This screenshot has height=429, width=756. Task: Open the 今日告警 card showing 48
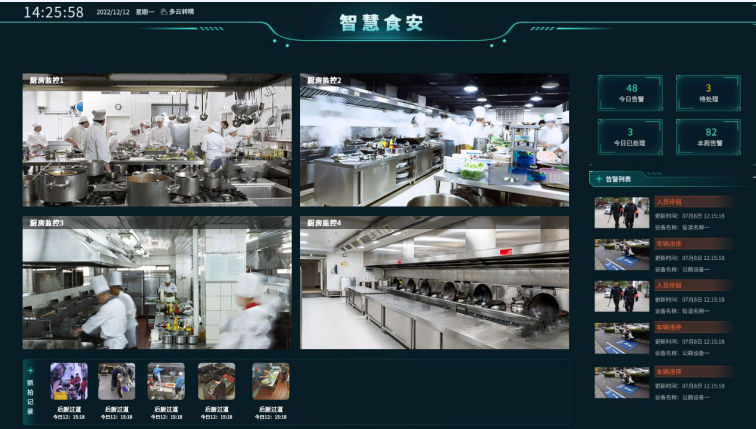click(631, 93)
